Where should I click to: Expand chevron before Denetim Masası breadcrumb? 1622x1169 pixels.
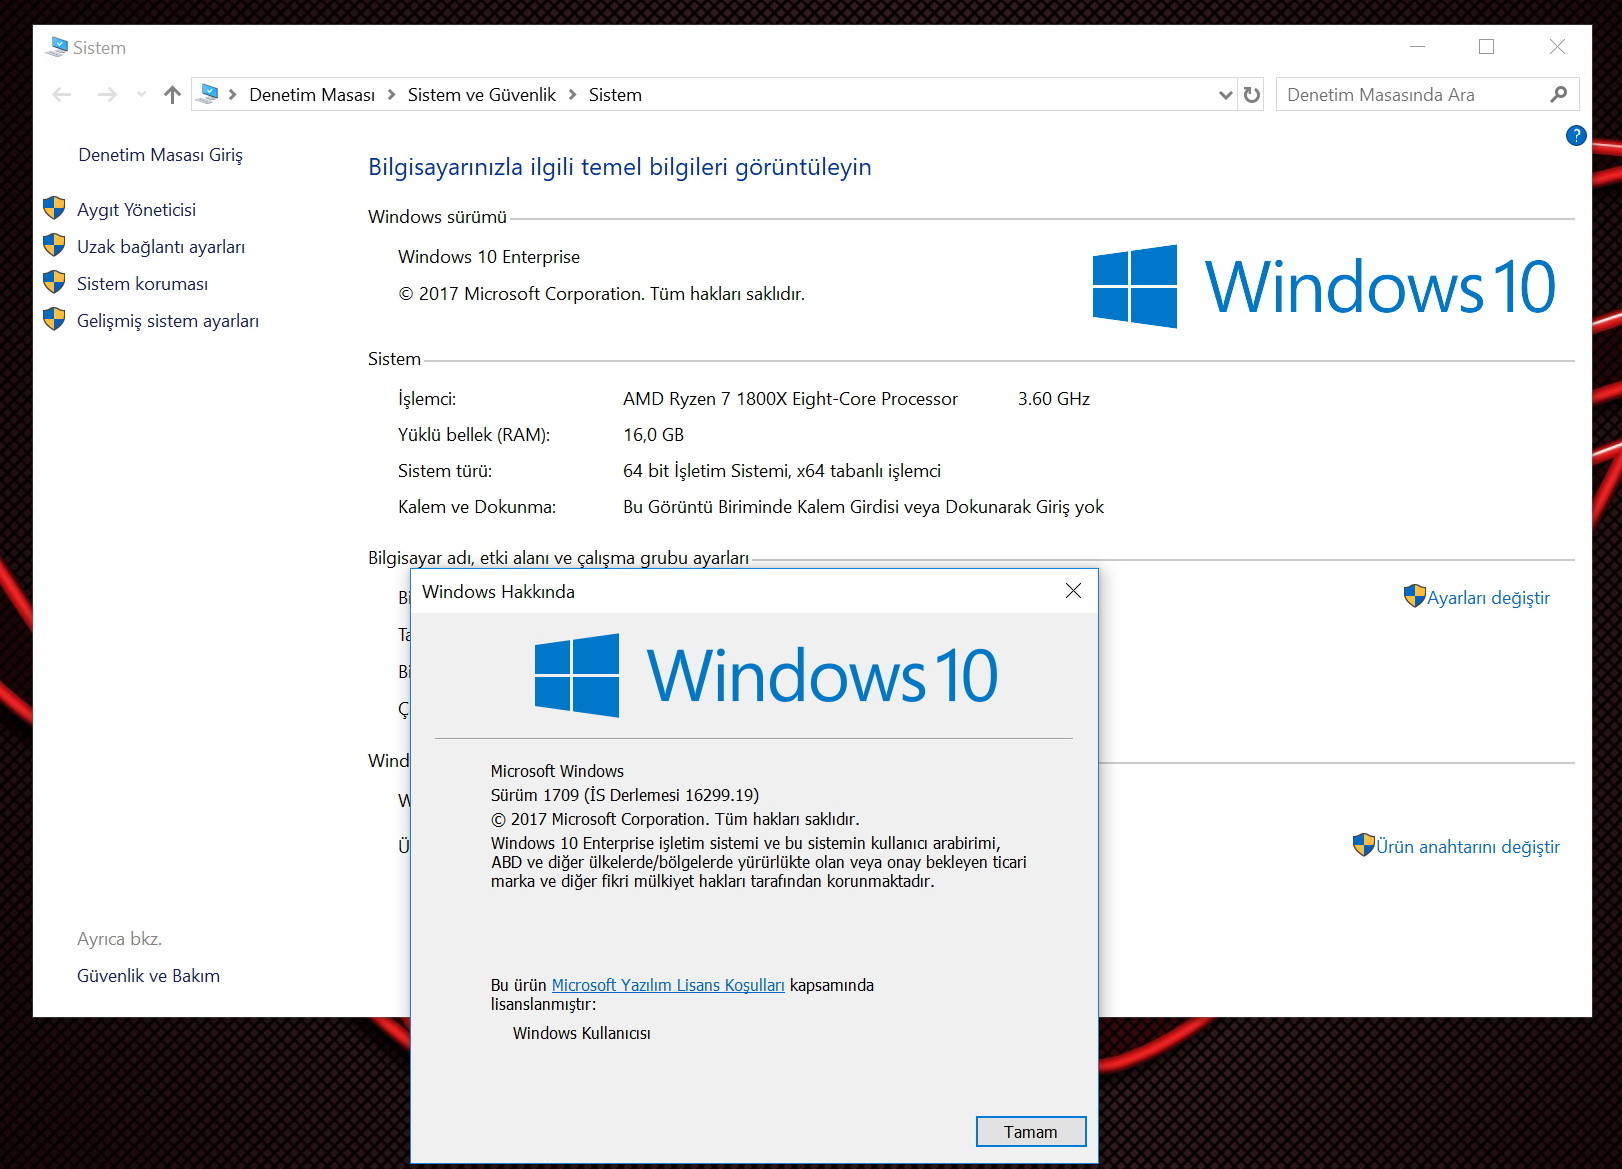point(233,95)
